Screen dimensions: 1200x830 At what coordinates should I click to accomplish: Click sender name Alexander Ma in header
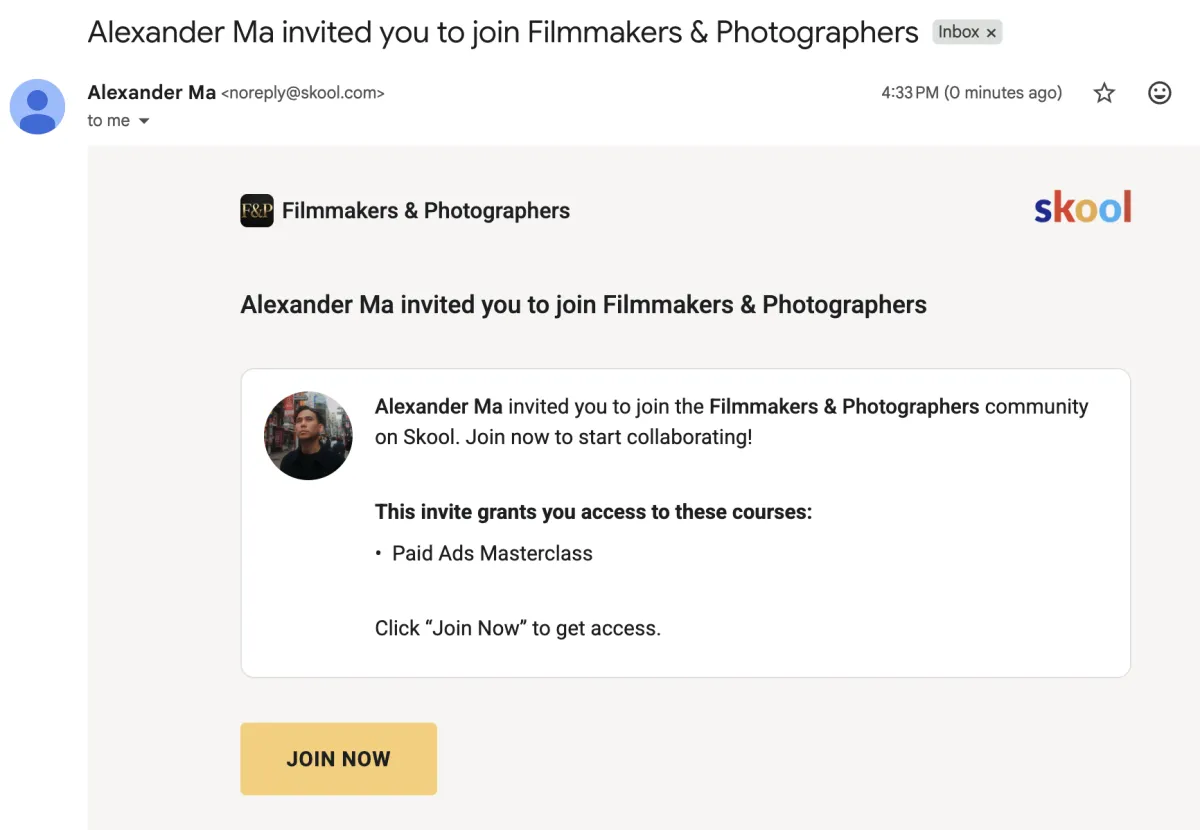(152, 93)
